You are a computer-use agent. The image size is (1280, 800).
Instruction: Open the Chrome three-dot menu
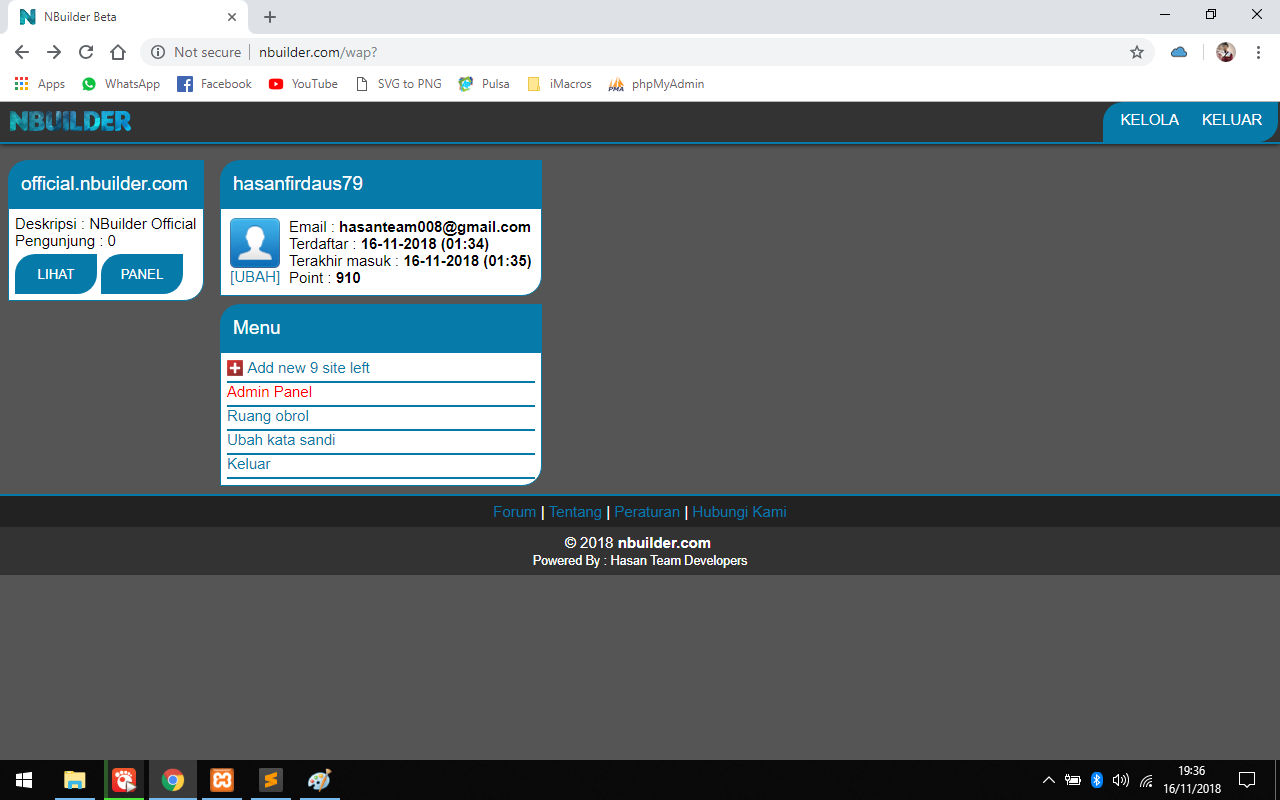(1258, 52)
